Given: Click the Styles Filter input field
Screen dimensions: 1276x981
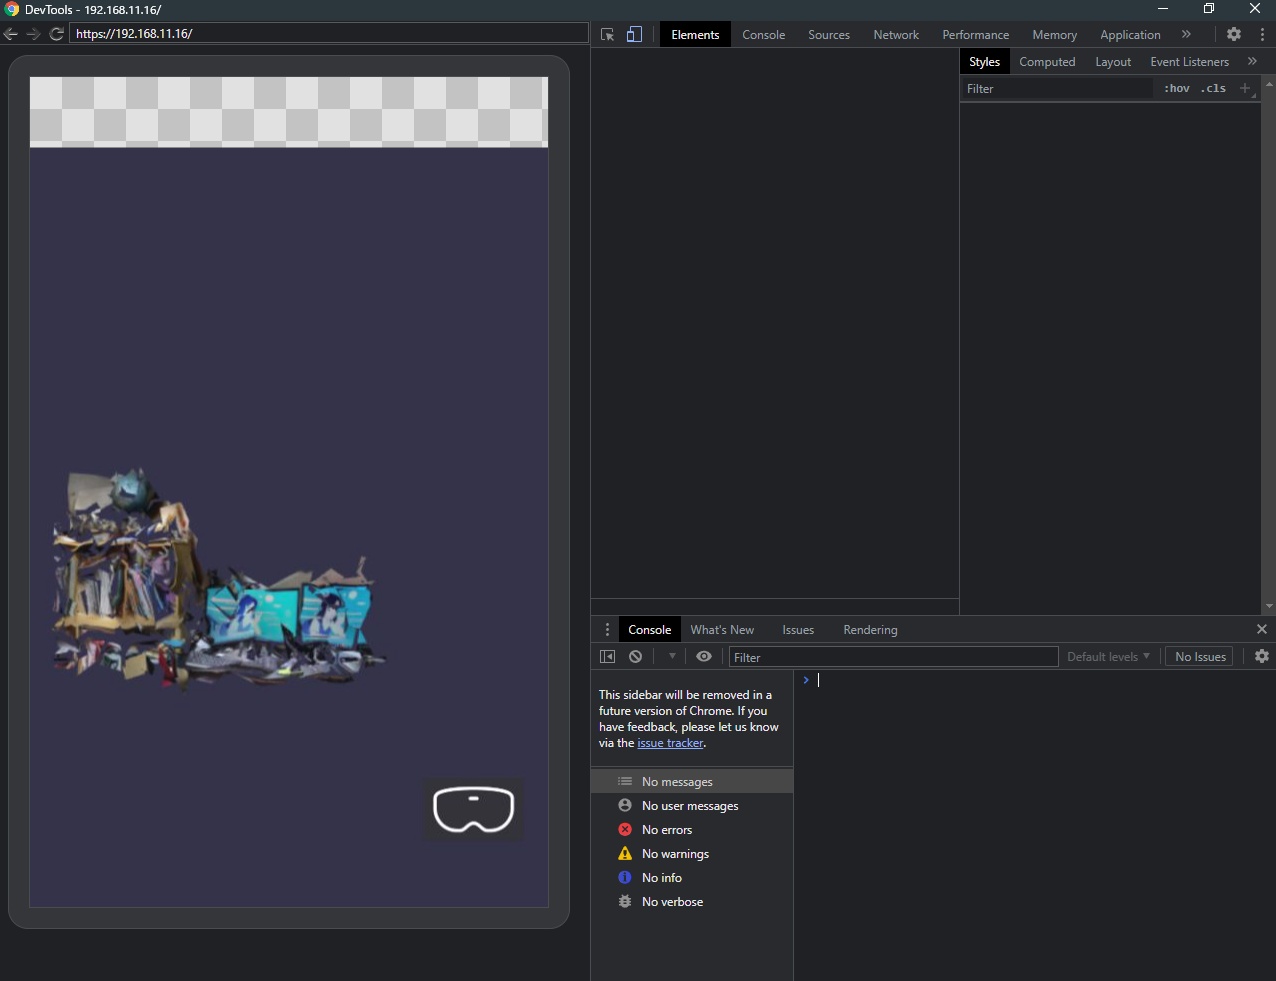Looking at the screenshot, I should click(x=1058, y=88).
